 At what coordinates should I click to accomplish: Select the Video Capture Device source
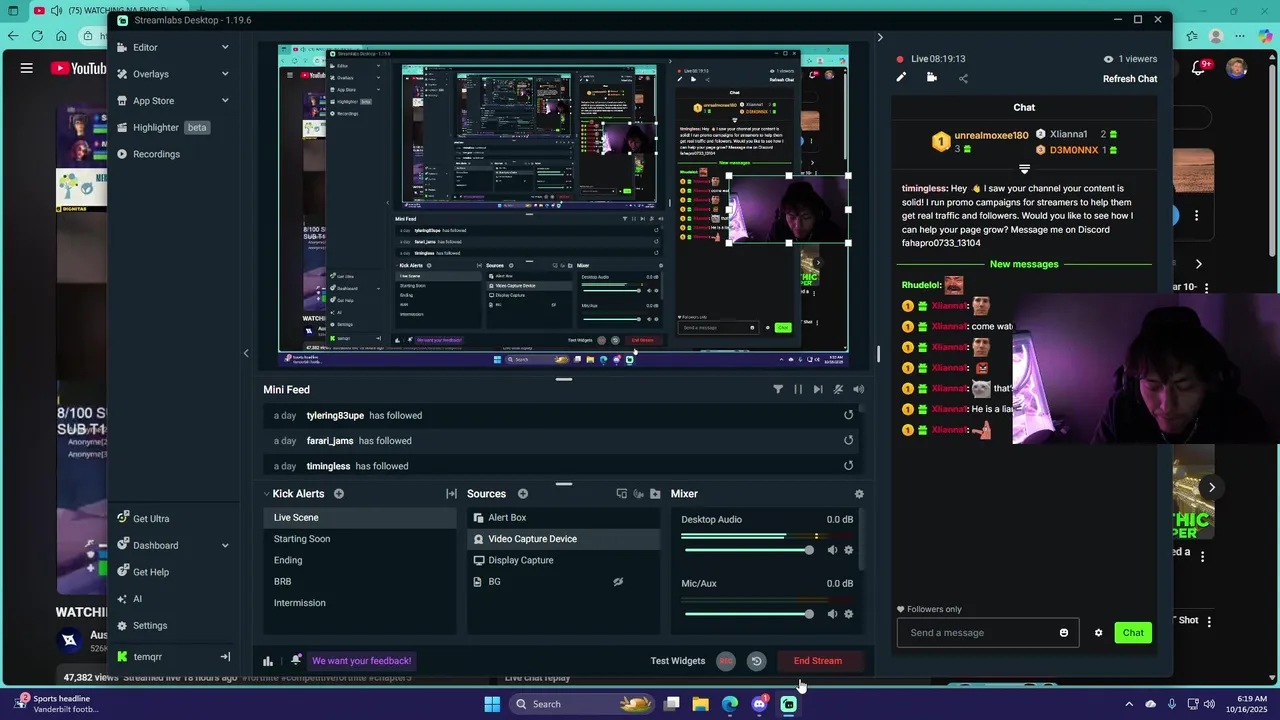click(564, 539)
